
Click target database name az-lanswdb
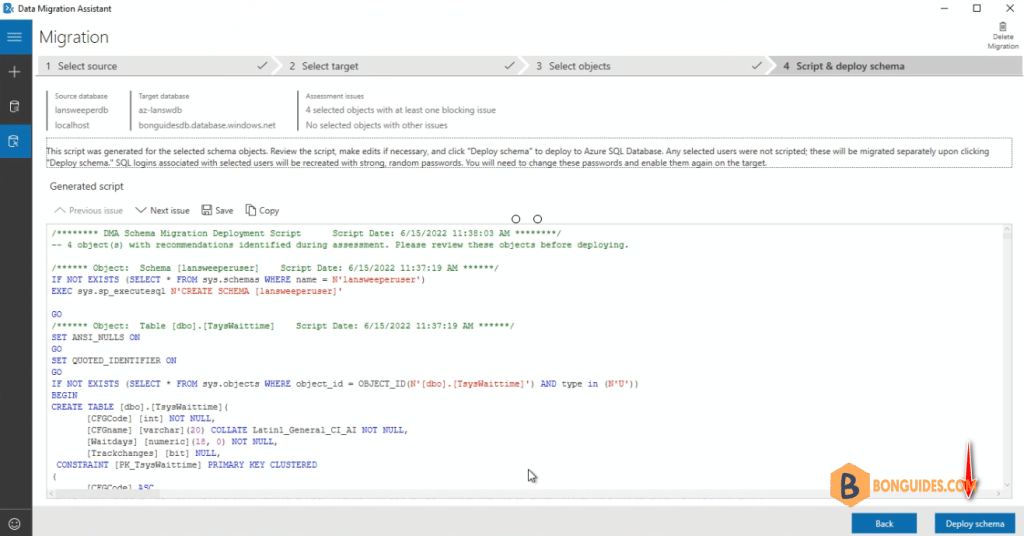pos(160,110)
